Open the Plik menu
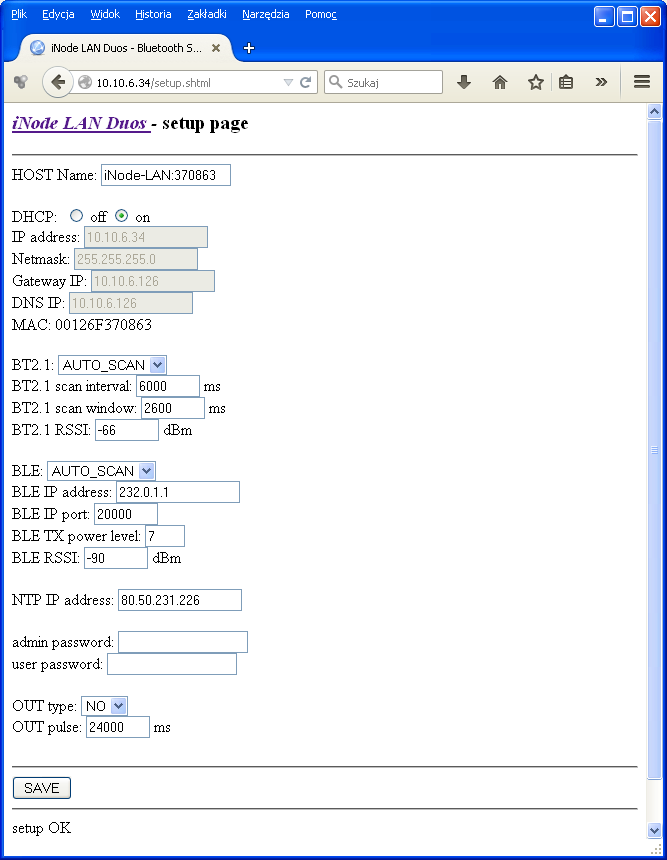 (x=19, y=14)
